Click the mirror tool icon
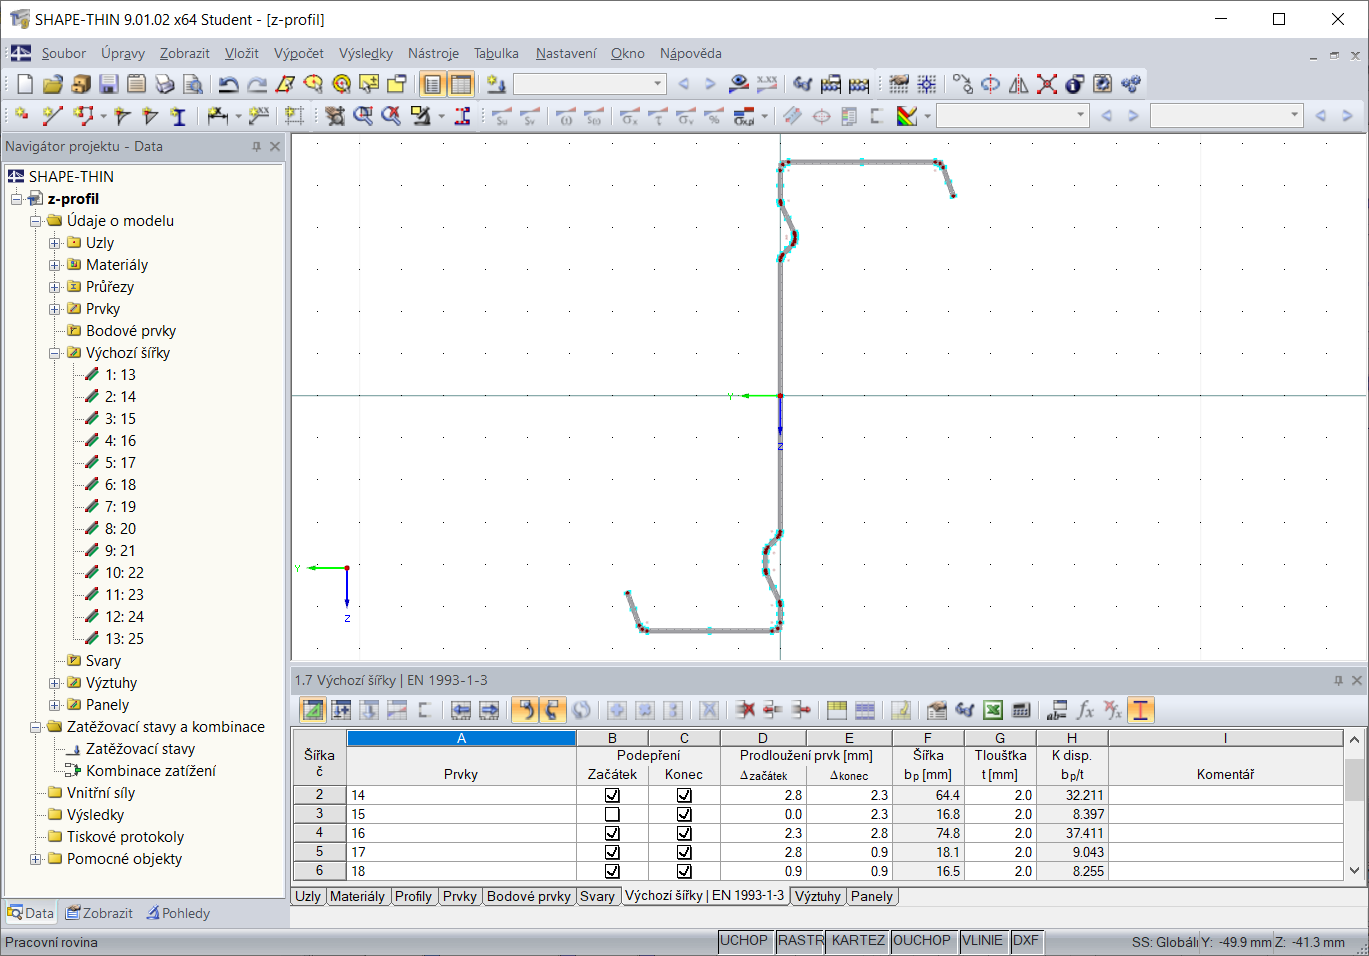Image resolution: width=1369 pixels, height=956 pixels. click(x=1018, y=84)
